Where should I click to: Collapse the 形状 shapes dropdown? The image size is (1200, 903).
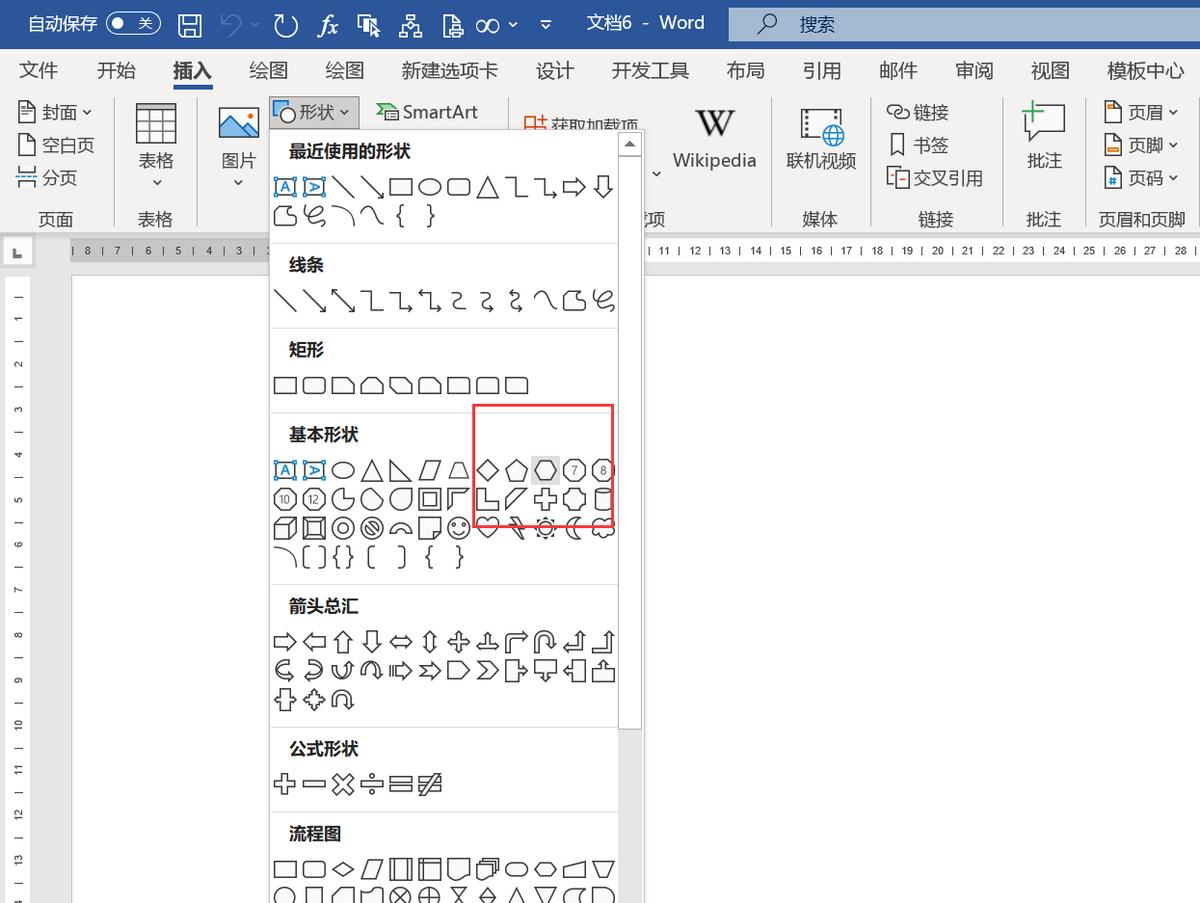(x=314, y=112)
